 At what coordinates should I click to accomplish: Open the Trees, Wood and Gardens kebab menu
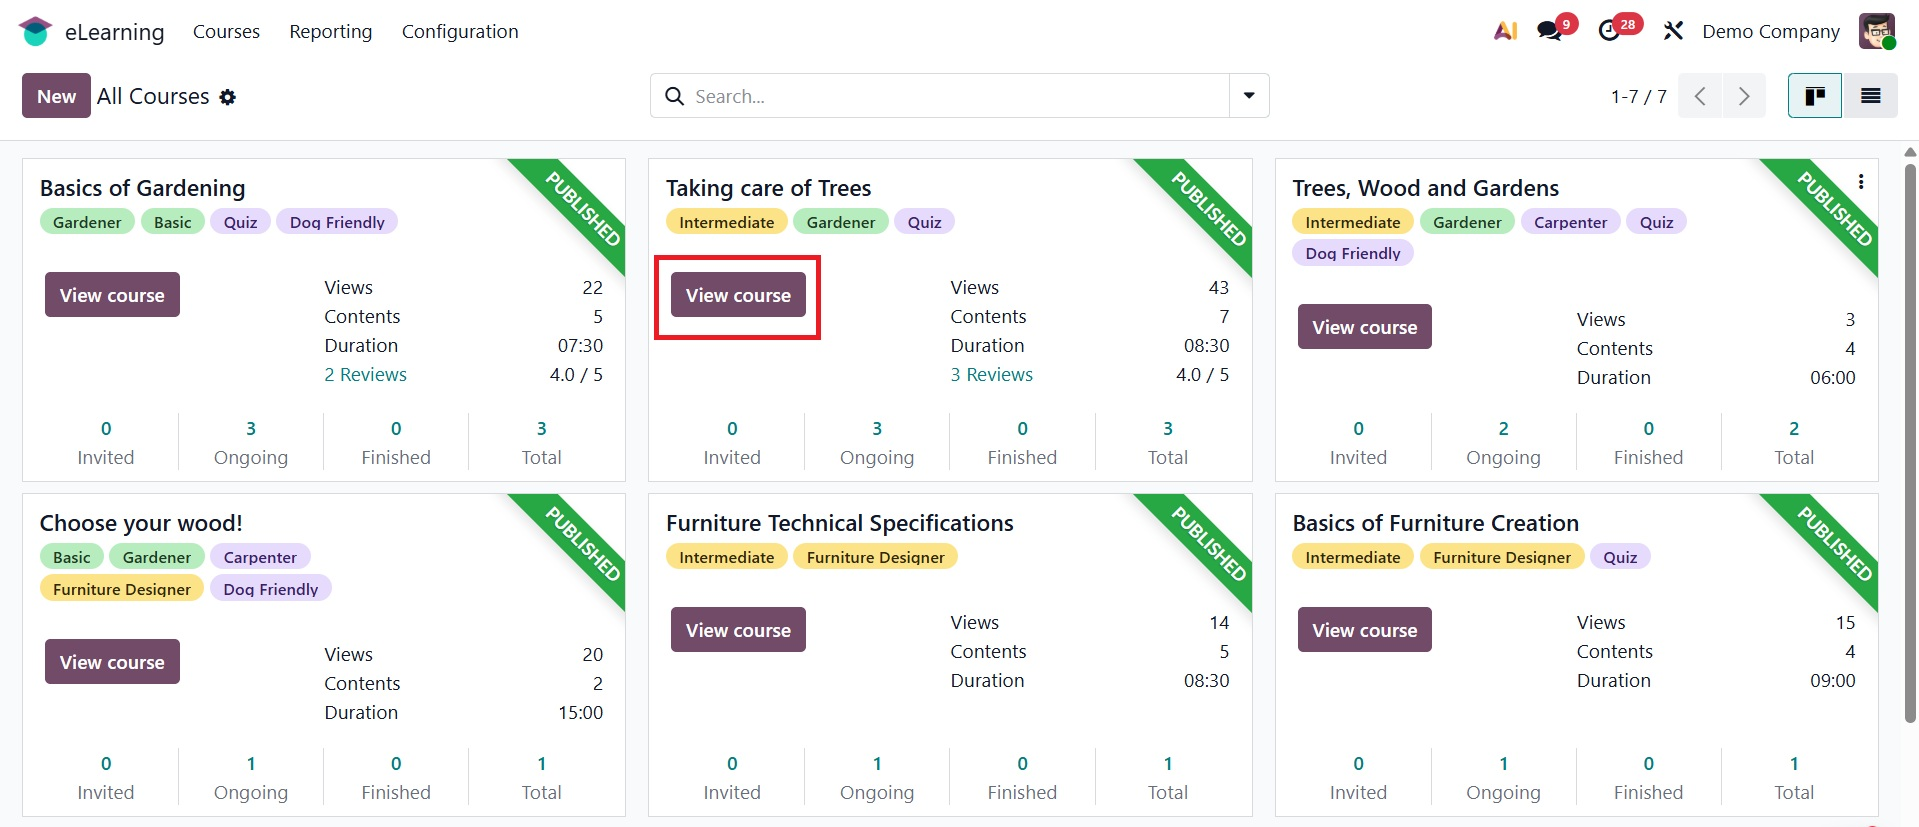pos(1861,182)
